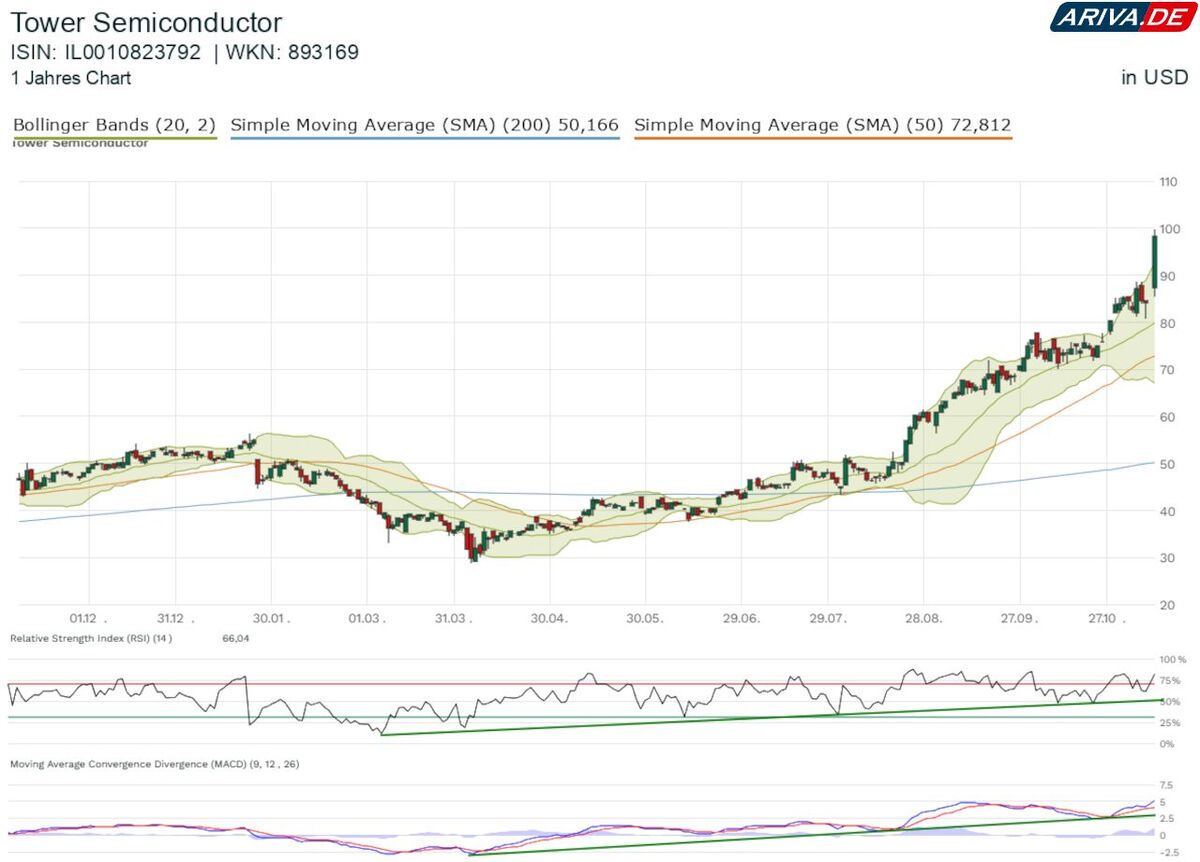1200x862 pixels.
Task: Click the 30 price axis value
Action: coord(1169,558)
